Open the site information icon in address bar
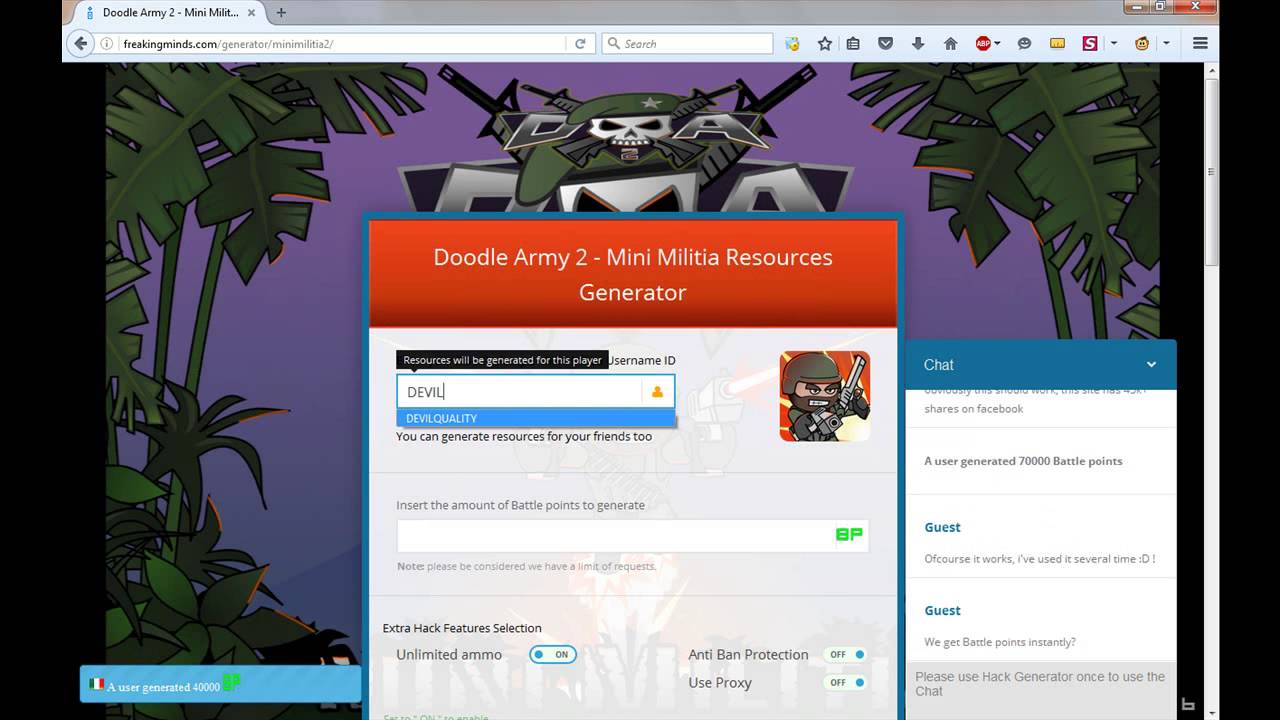This screenshot has height=720, width=1280. [107, 44]
